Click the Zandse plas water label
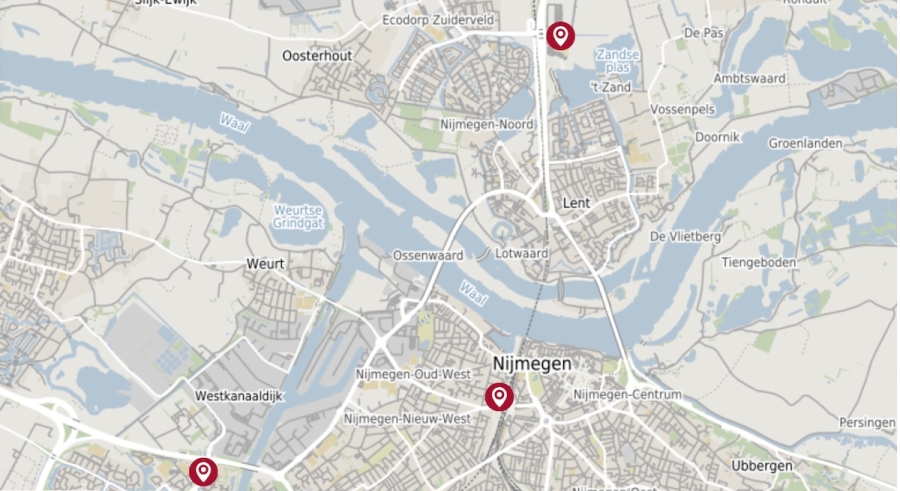Viewport: 900px width, 491px height. tap(618, 61)
